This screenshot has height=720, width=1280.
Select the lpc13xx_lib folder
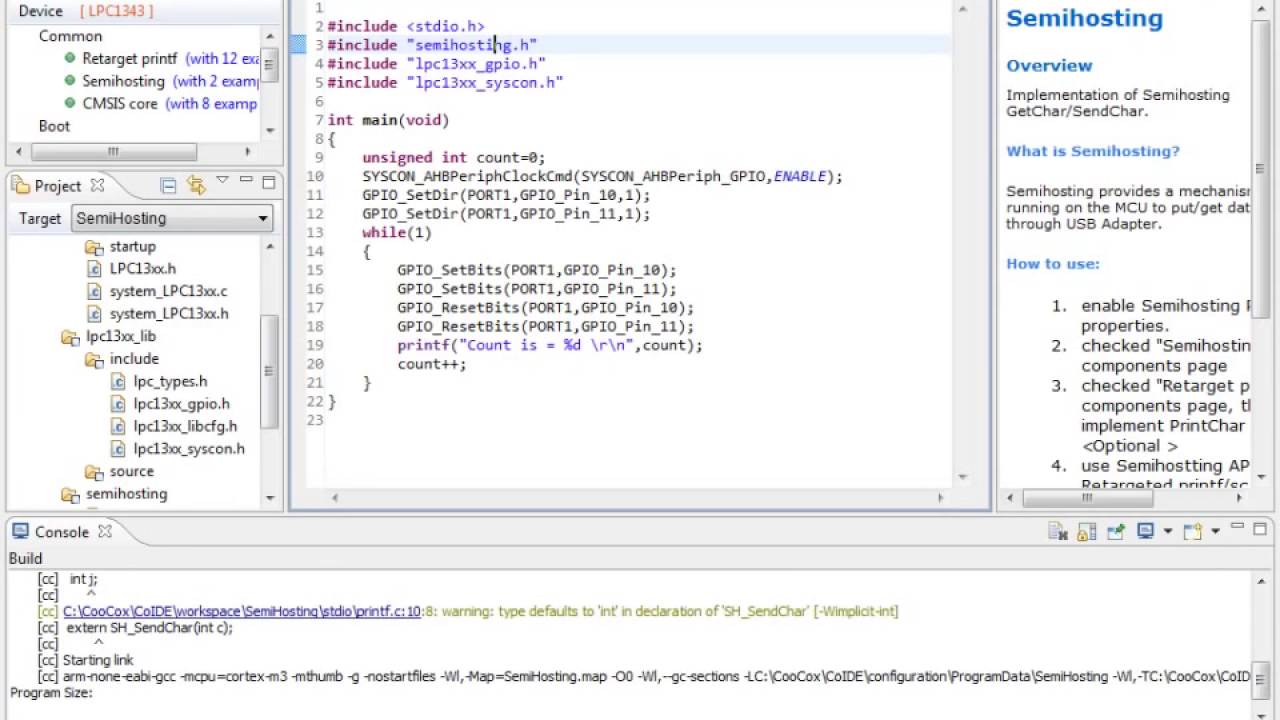(x=120, y=336)
